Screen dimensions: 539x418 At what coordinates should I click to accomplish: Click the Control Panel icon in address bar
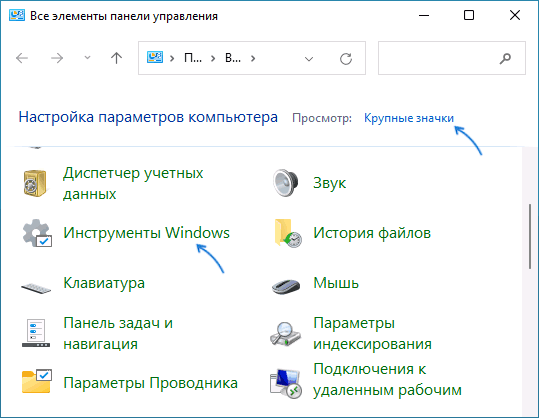155,58
